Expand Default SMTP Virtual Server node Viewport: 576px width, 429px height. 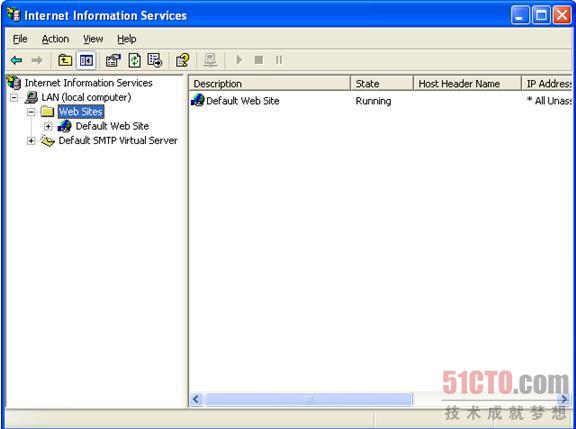tap(31, 141)
